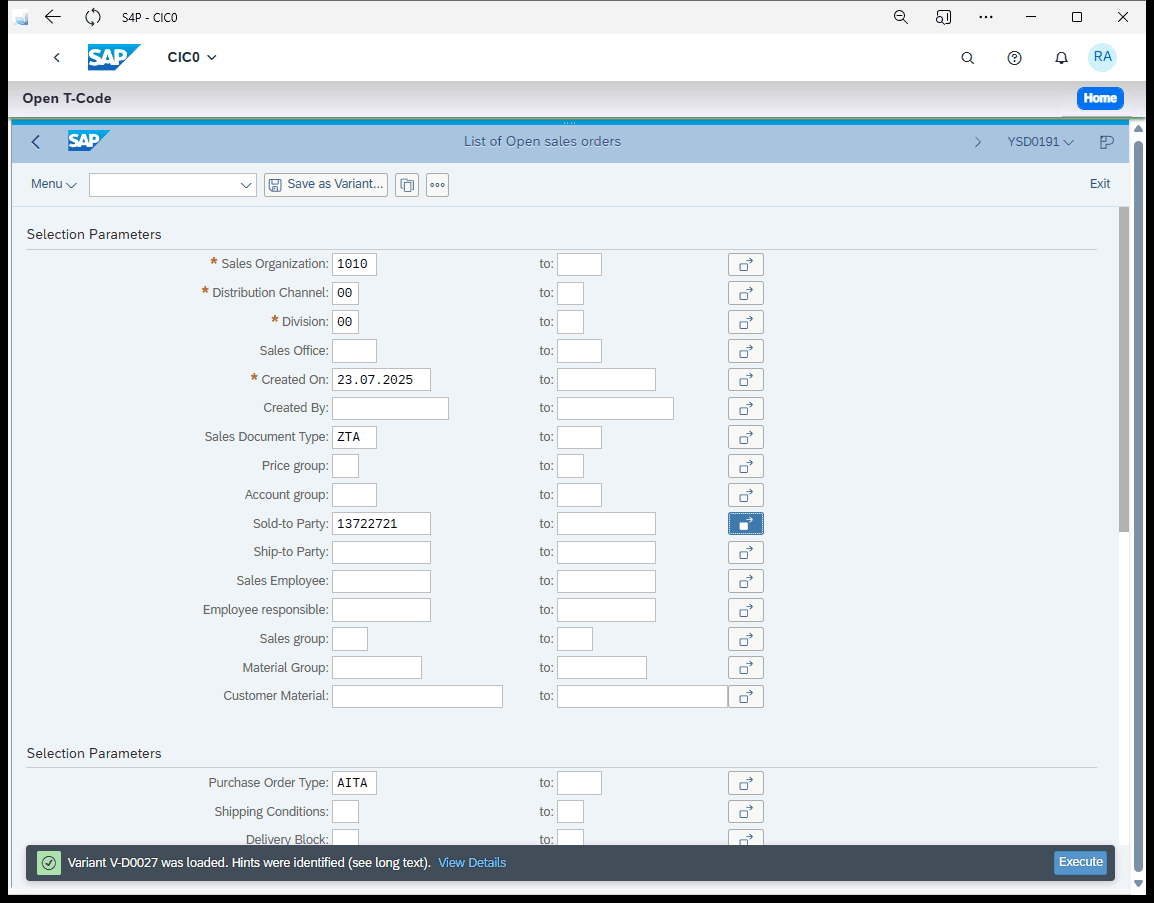Image resolution: width=1154 pixels, height=903 pixels.
Task: Click the green success status icon
Action: 49,863
